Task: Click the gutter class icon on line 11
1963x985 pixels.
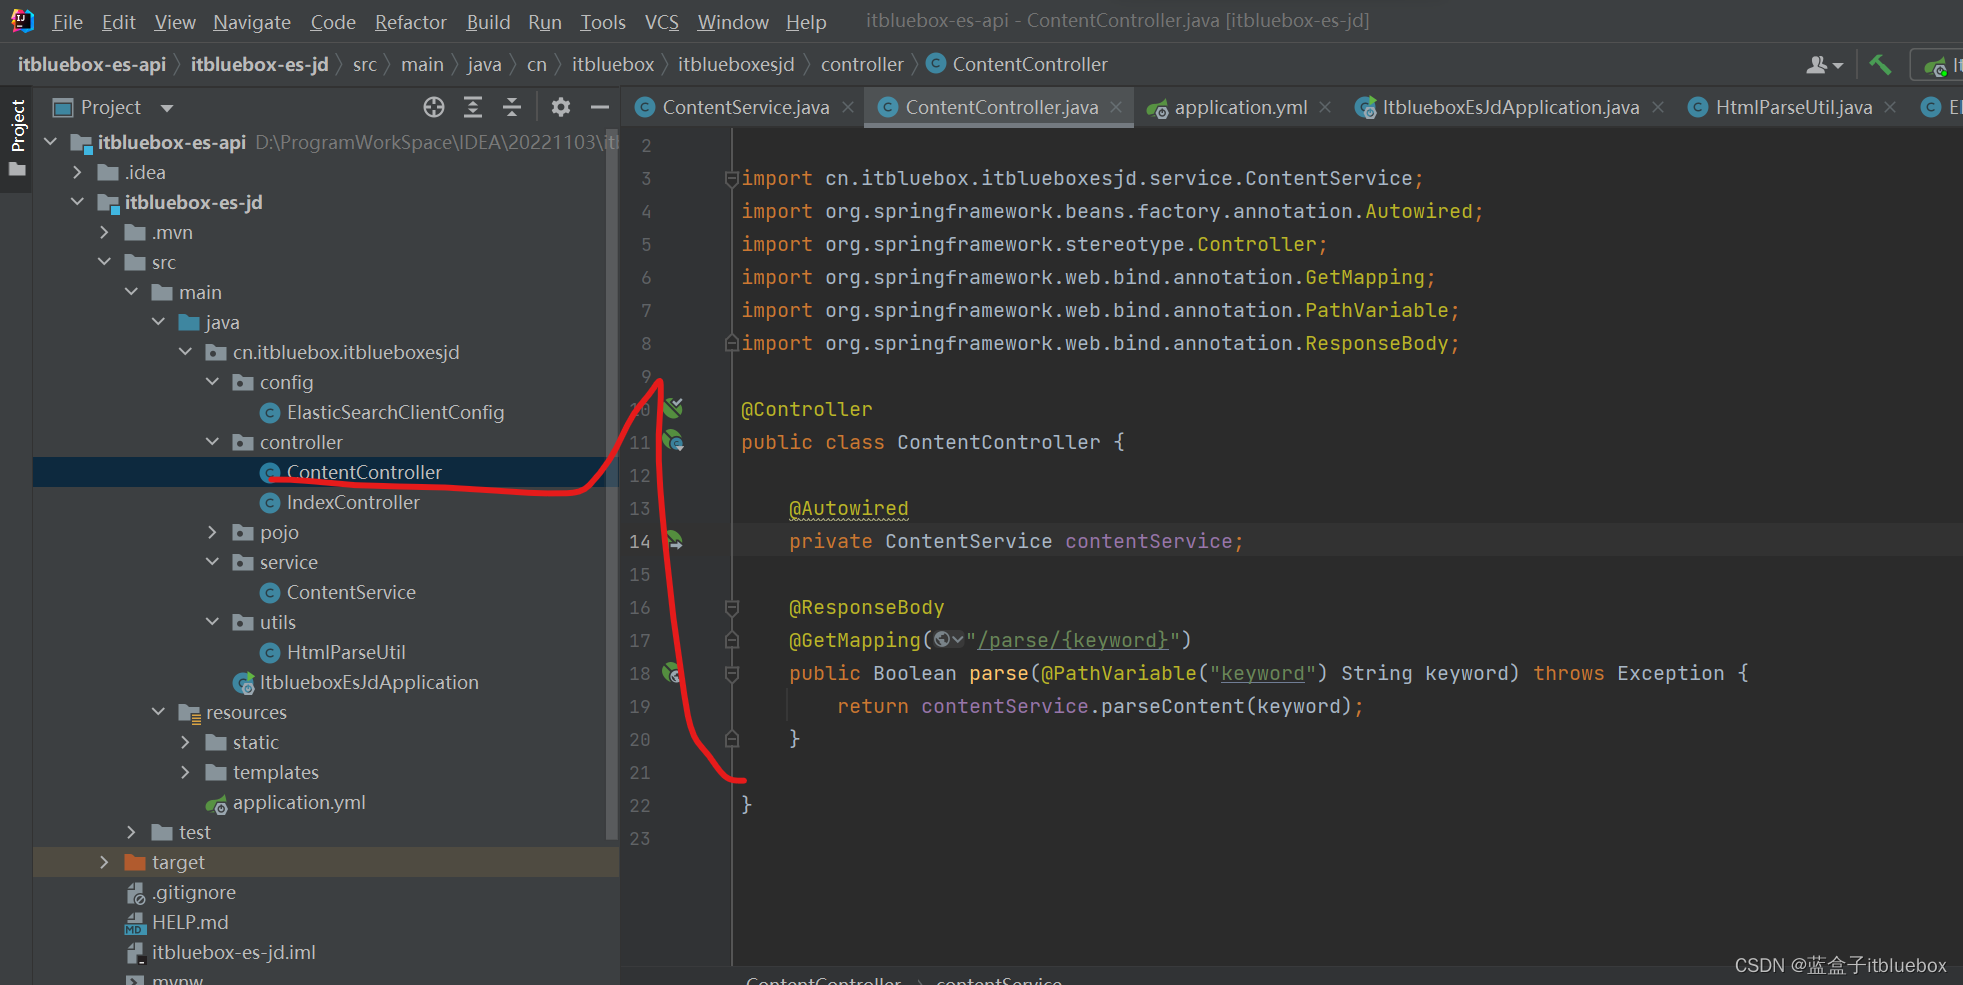Action: tap(674, 440)
